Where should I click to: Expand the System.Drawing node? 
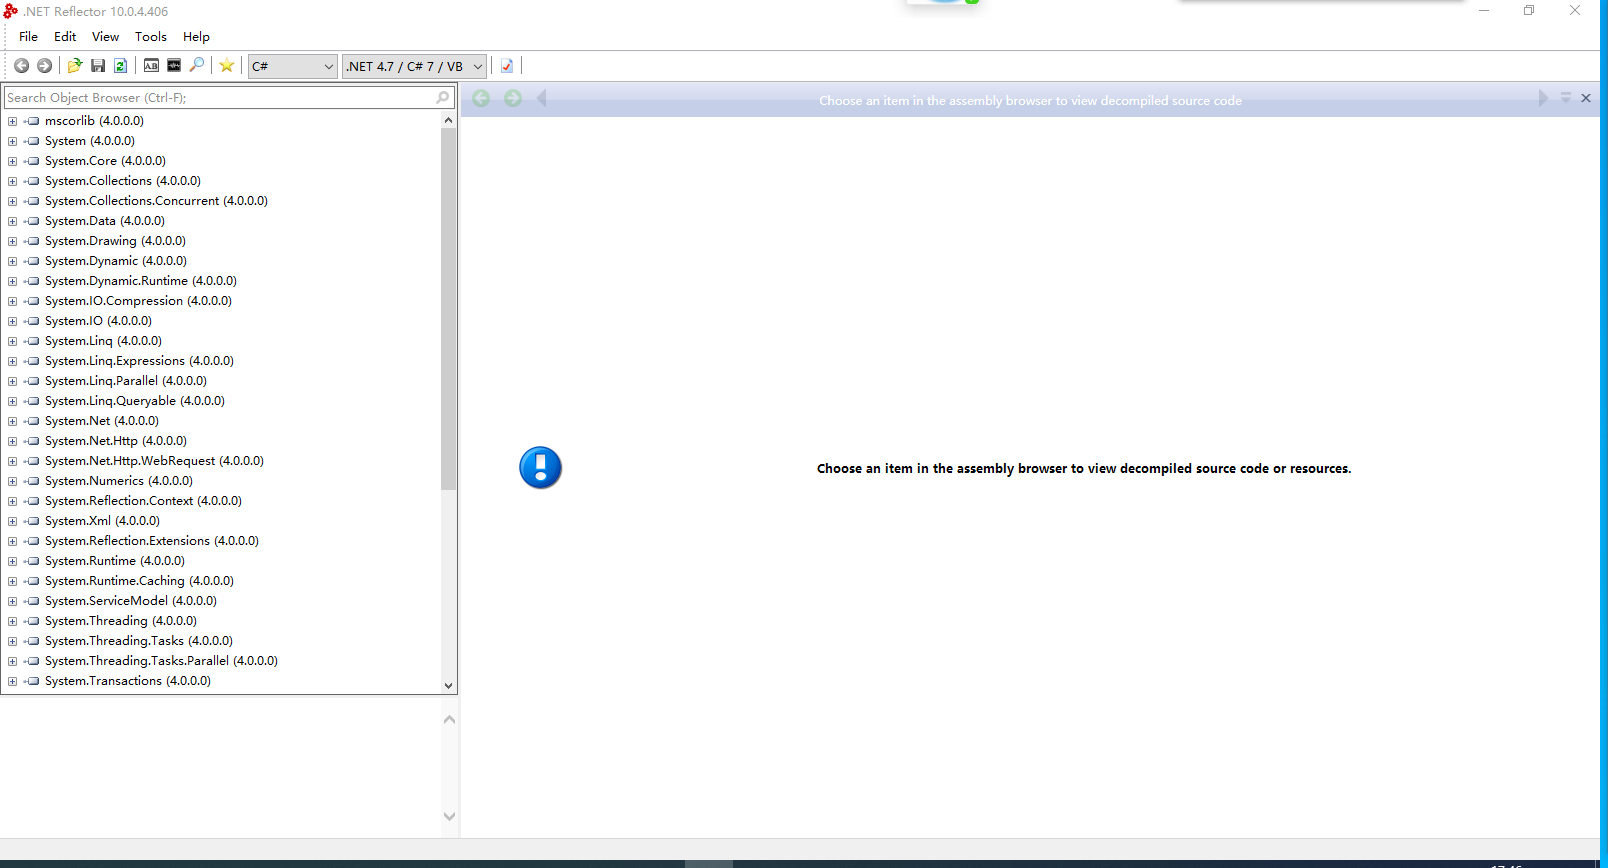tap(12, 241)
